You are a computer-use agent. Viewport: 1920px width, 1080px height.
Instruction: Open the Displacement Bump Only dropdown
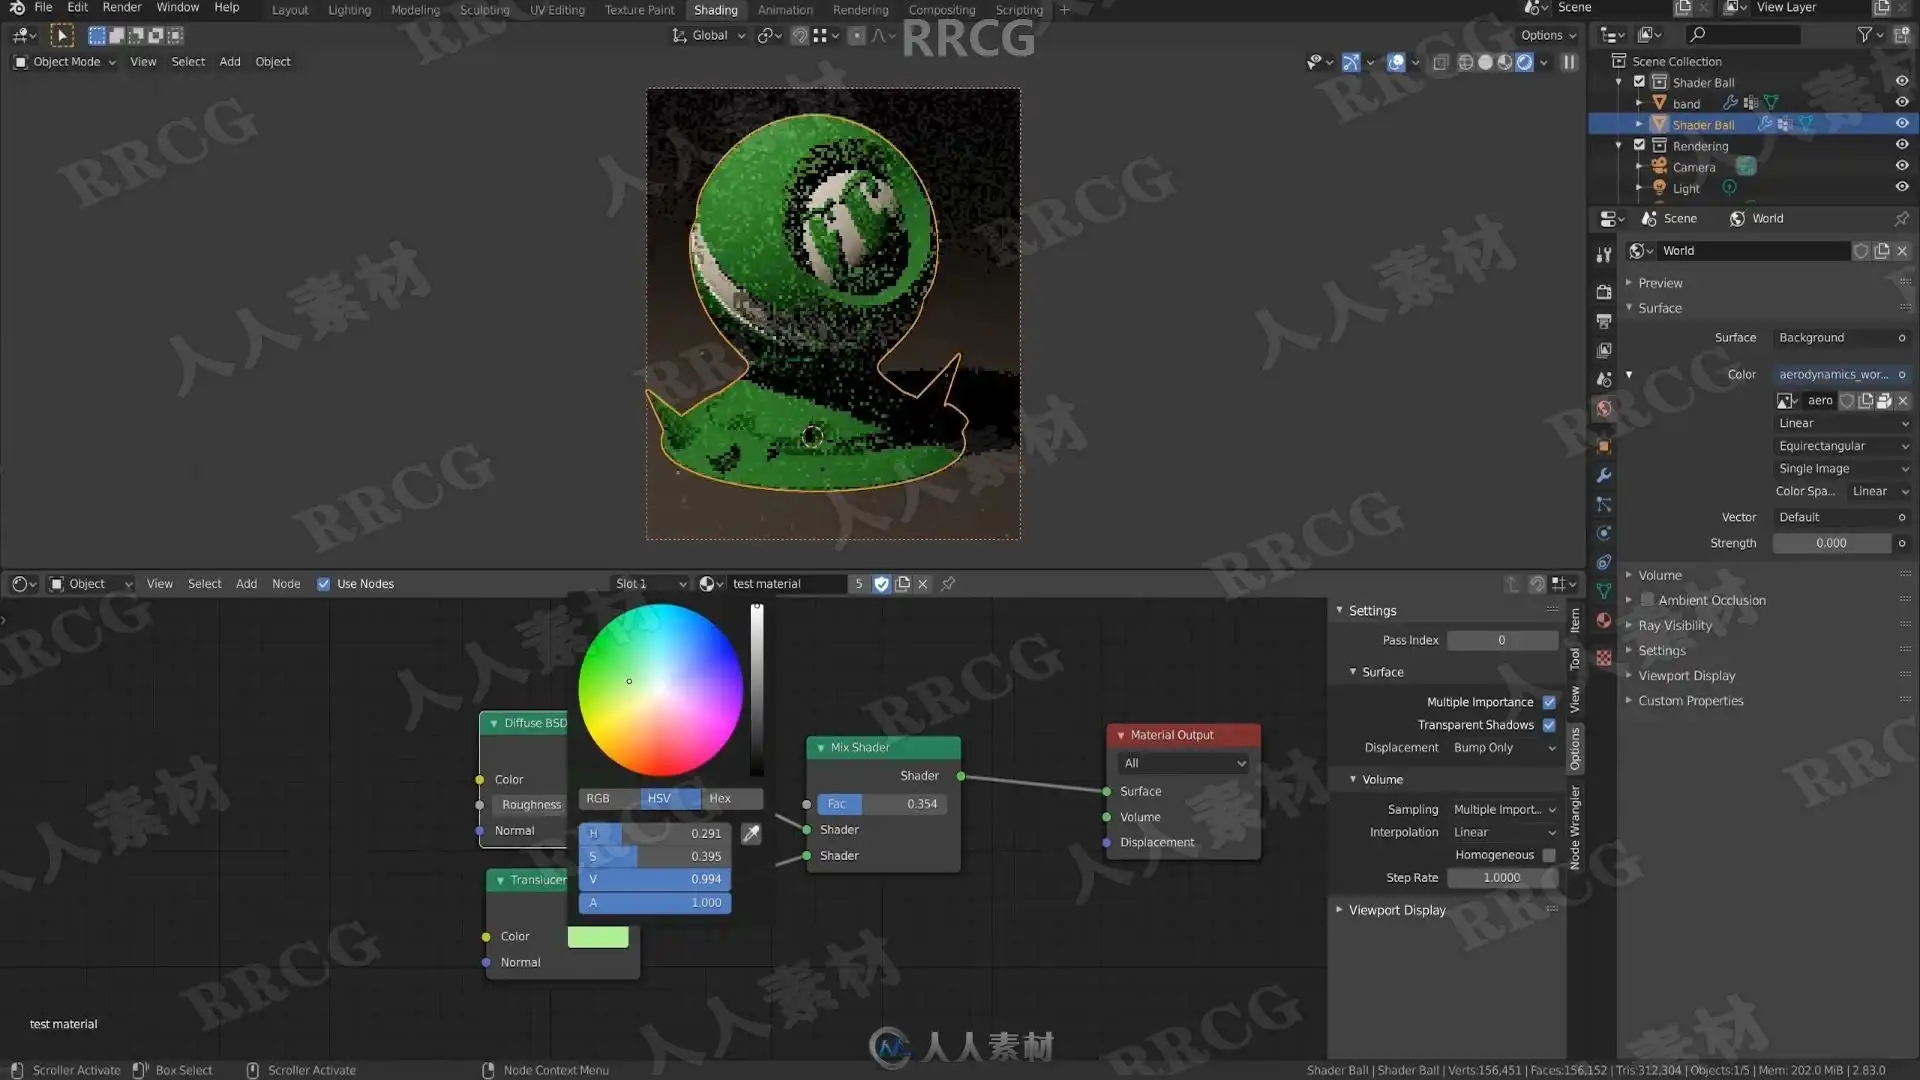1504,748
